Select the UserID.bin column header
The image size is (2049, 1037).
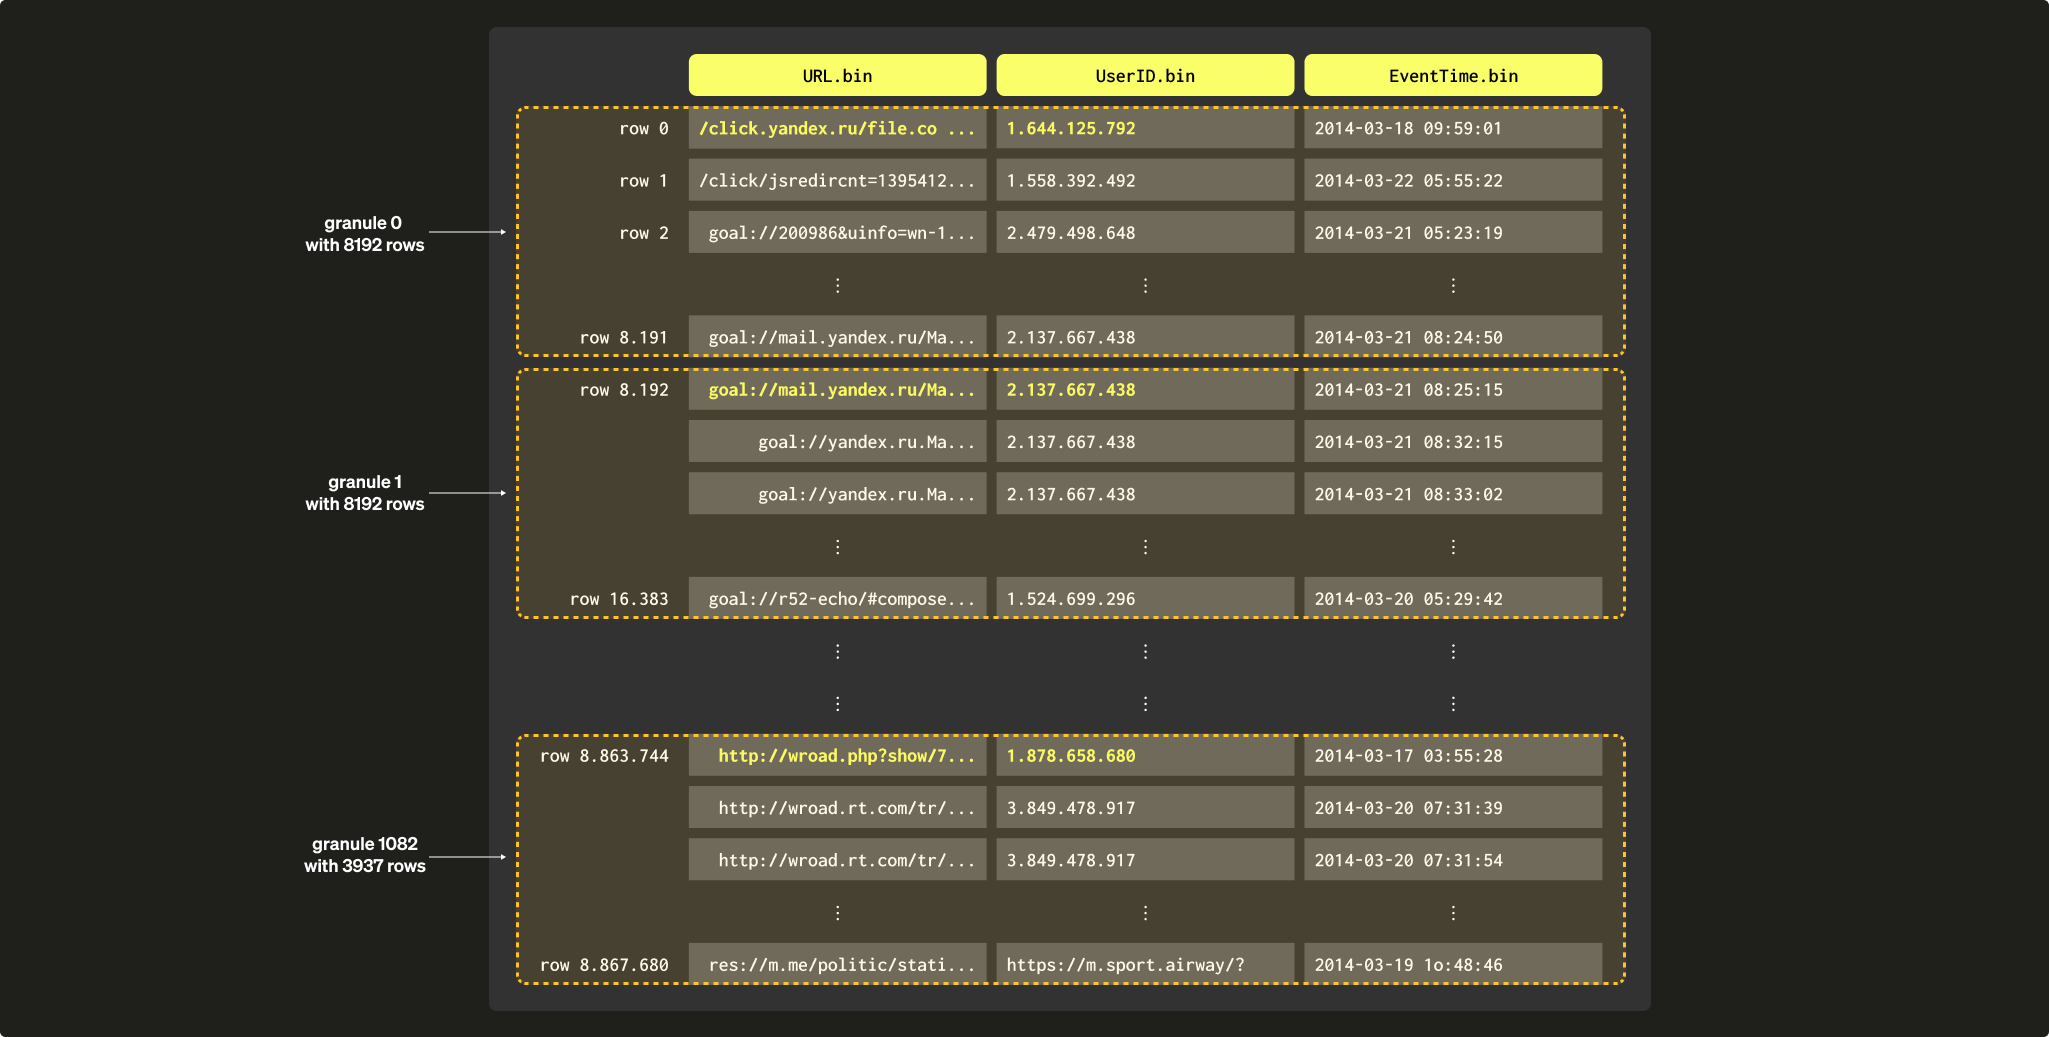(1144, 76)
